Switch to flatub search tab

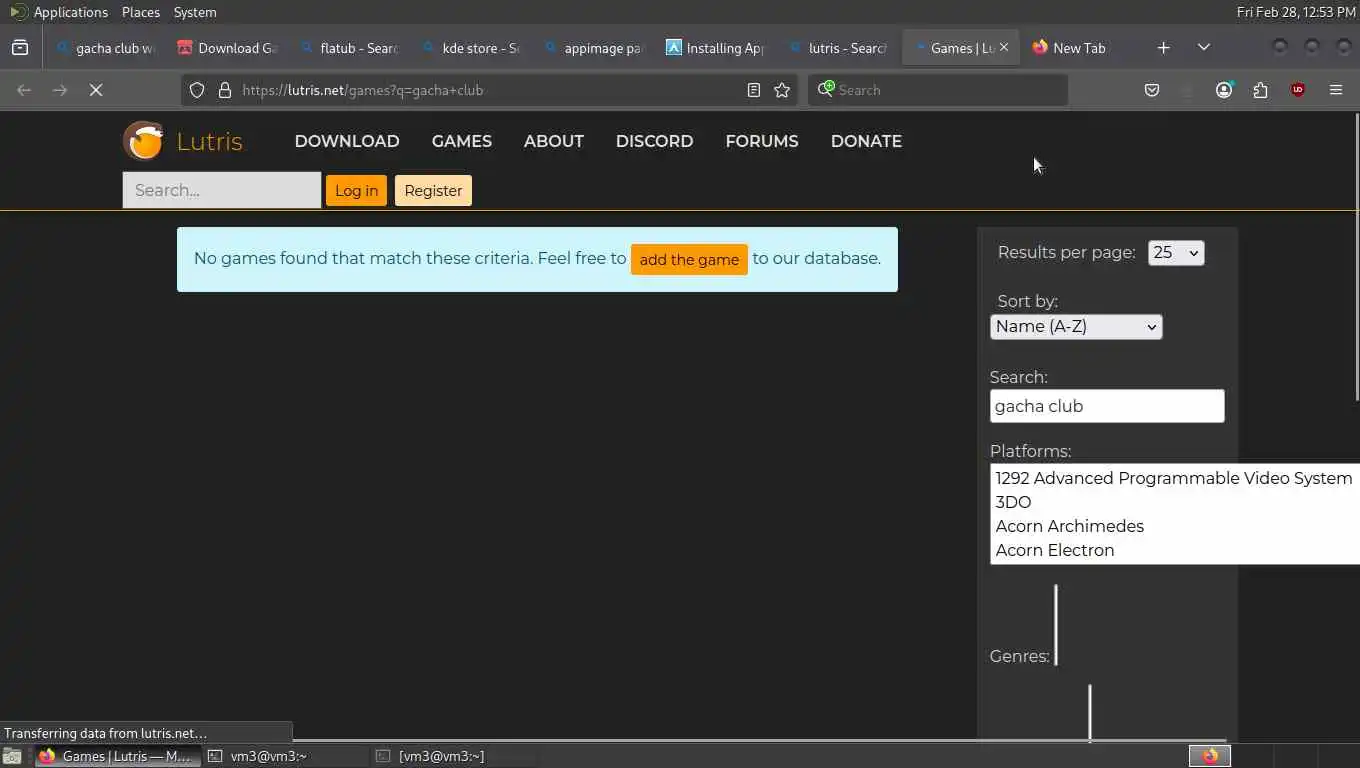pyautogui.click(x=350, y=48)
